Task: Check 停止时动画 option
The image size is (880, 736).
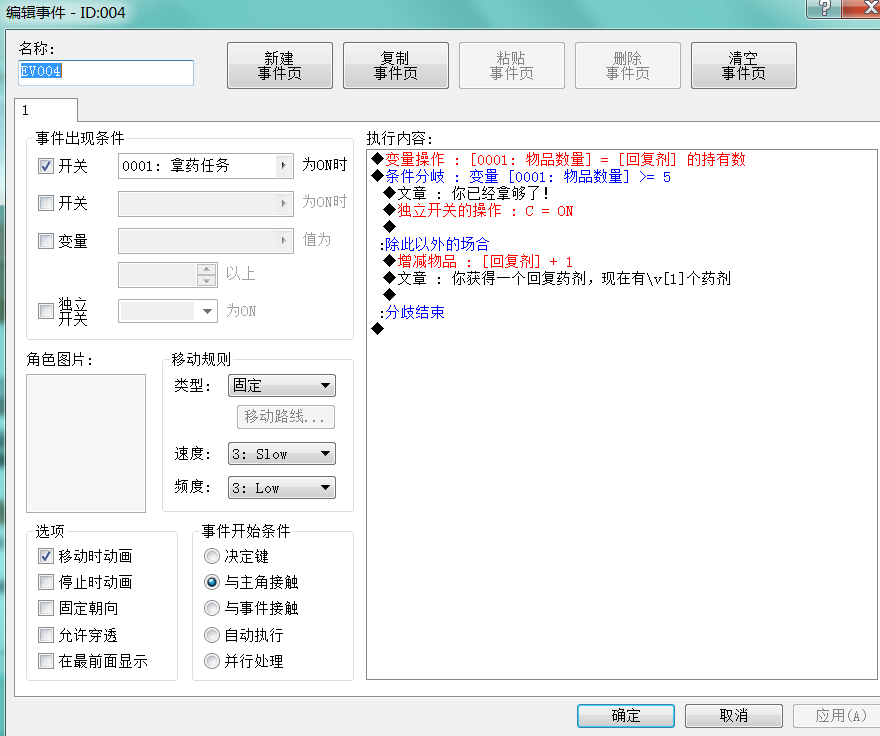Action: click(45, 582)
